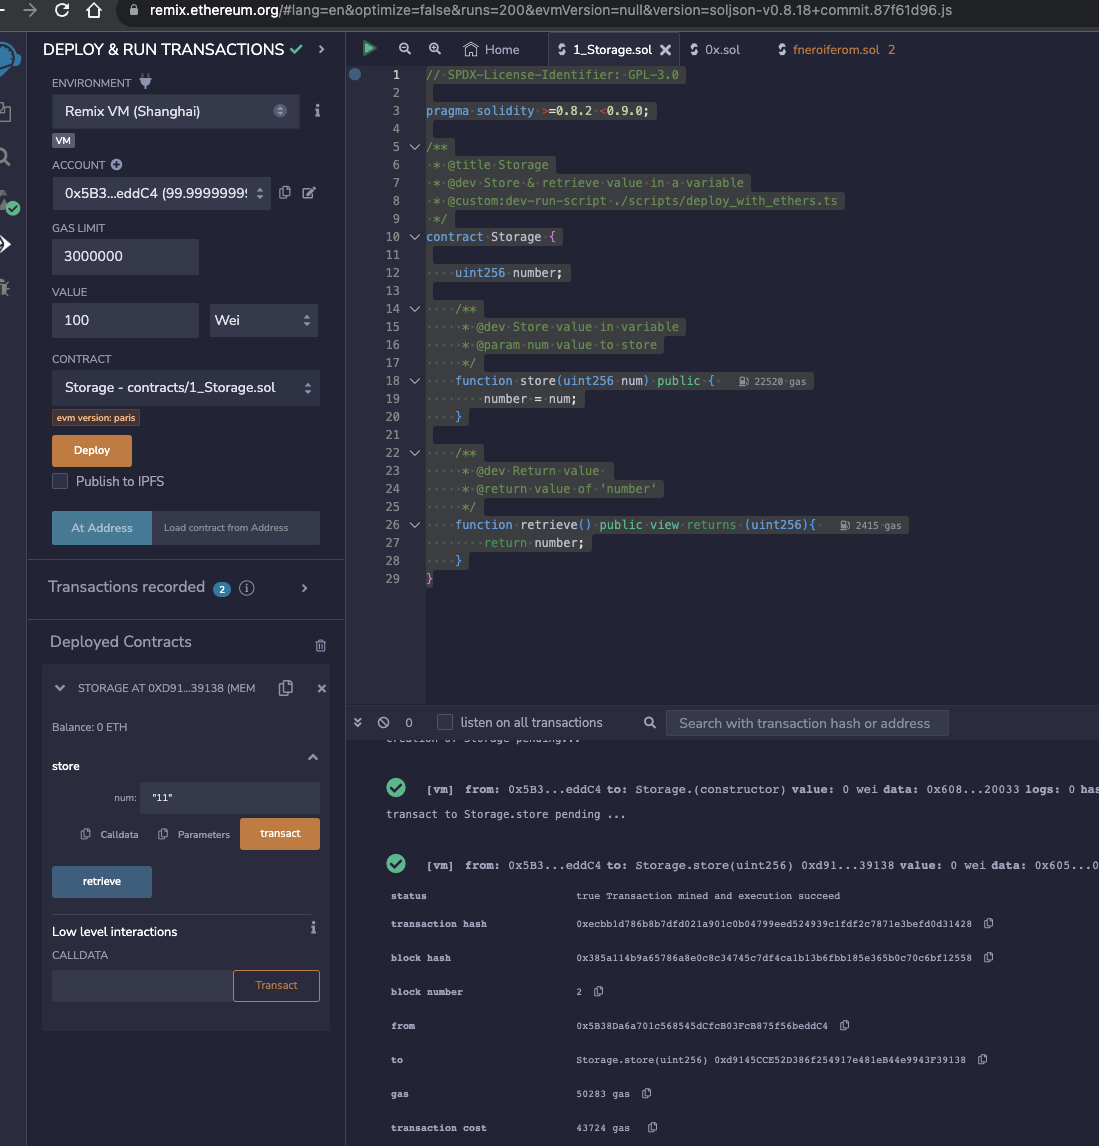1099x1146 pixels.
Task: Click the sign message edit icon beside account
Action: pyautogui.click(x=309, y=192)
